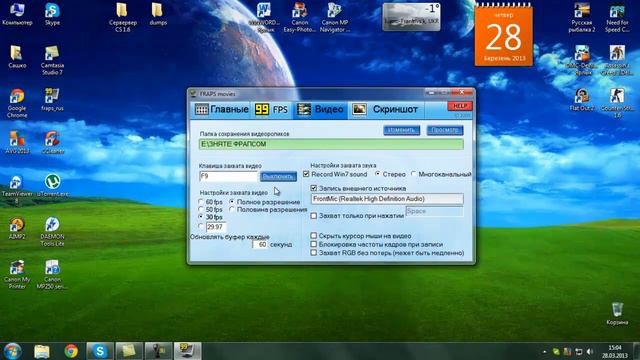
Task: Click the Русская рыбалка 2 desktop icon
Action: click(582, 18)
